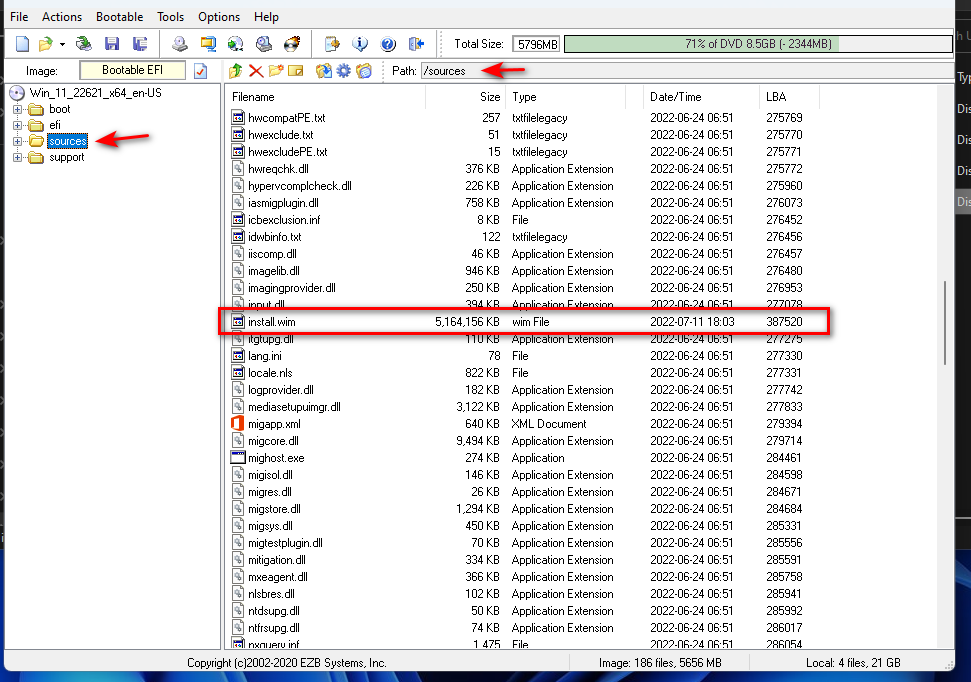Open image properties info icon
The width and height of the screenshot is (971, 682).
point(360,44)
